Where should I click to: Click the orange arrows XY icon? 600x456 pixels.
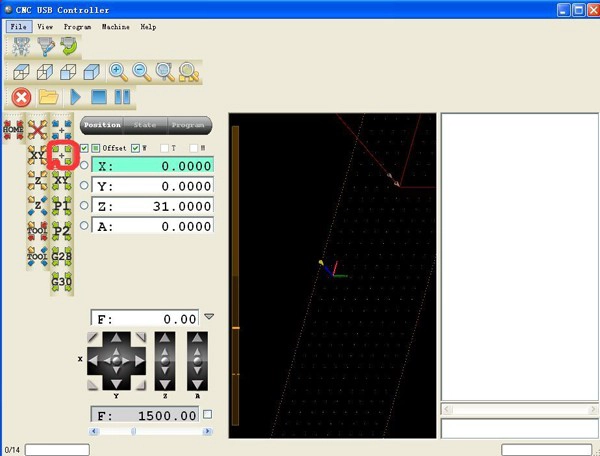pyautogui.click(x=37, y=155)
